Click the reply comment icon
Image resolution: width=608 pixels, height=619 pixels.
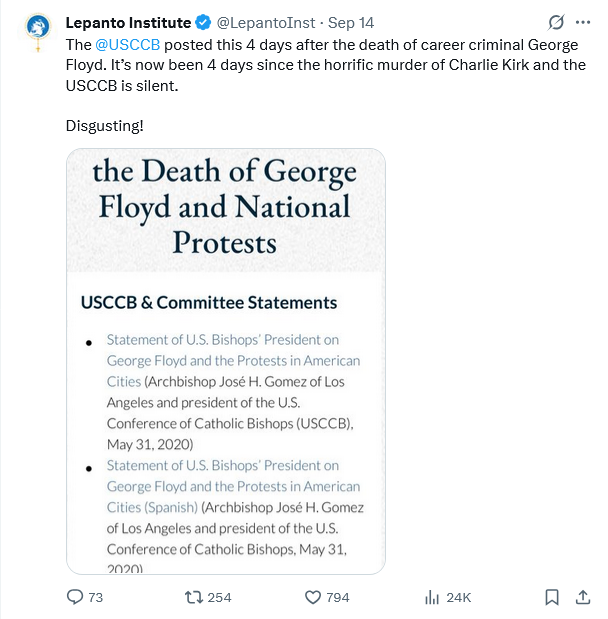(x=75, y=597)
